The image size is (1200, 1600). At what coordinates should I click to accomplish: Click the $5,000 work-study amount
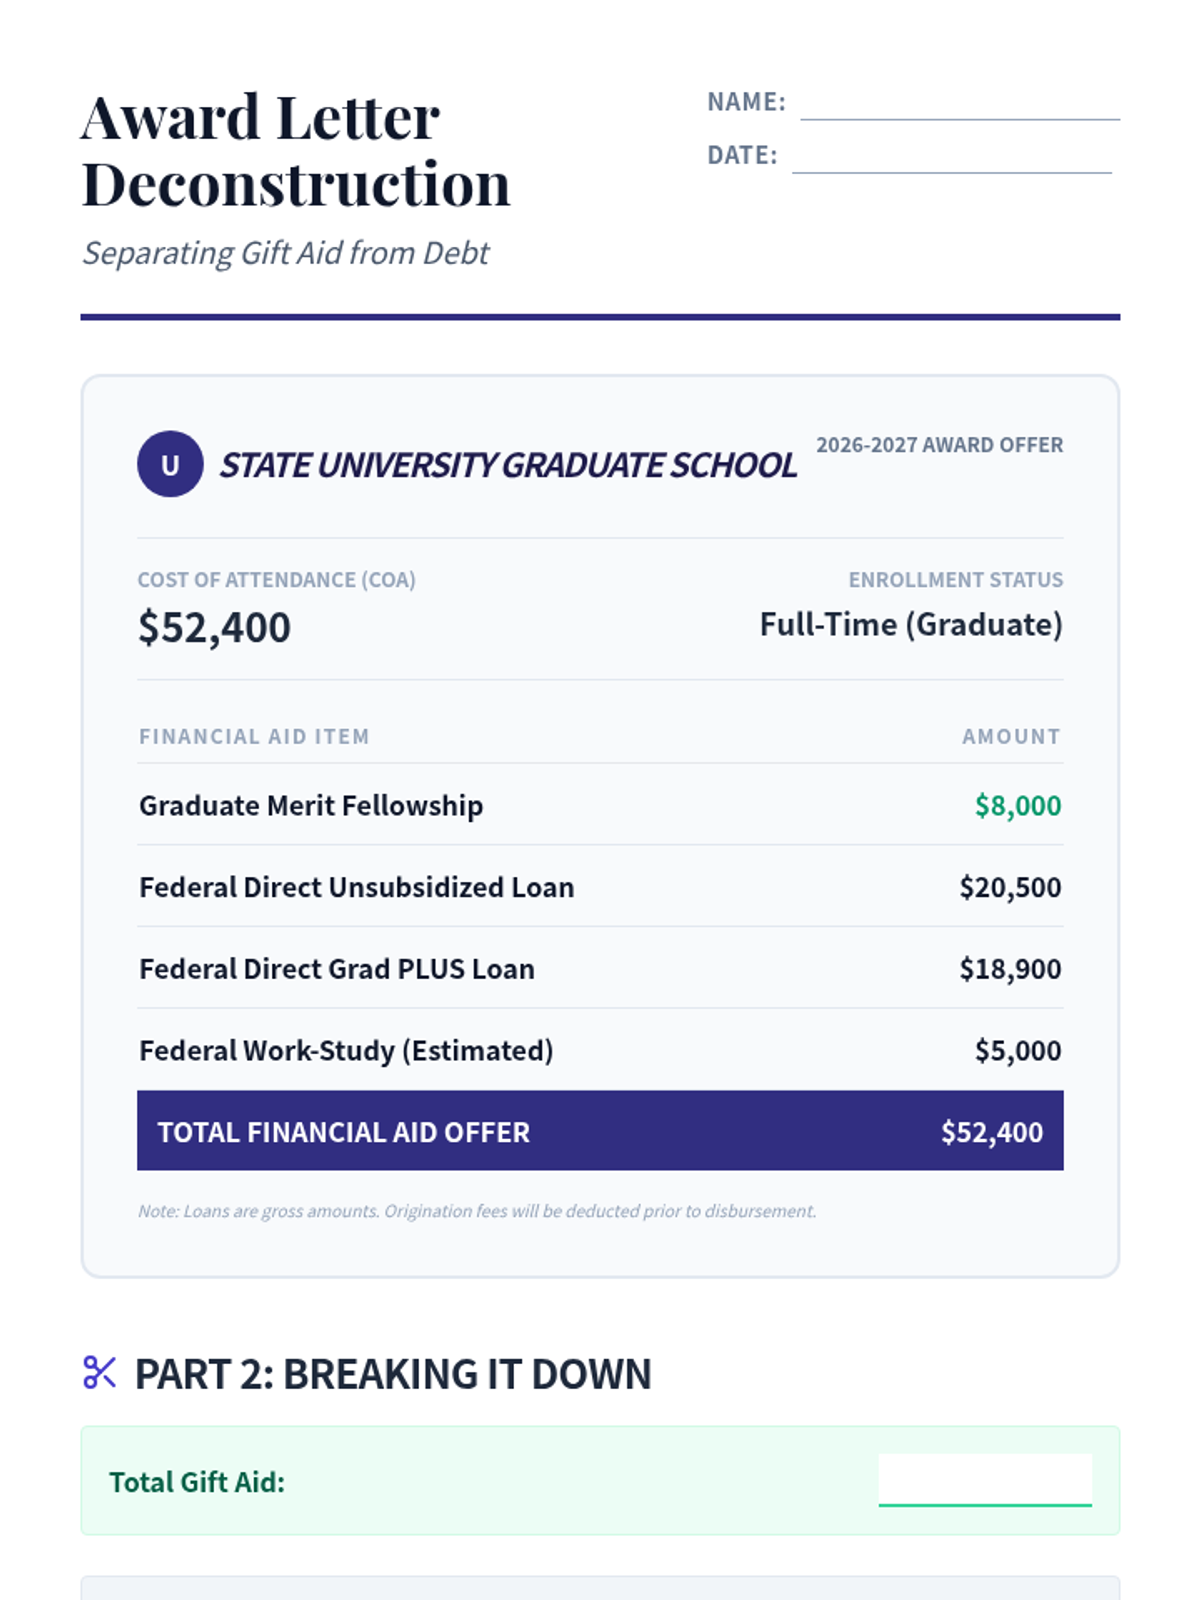click(1017, 1051)
